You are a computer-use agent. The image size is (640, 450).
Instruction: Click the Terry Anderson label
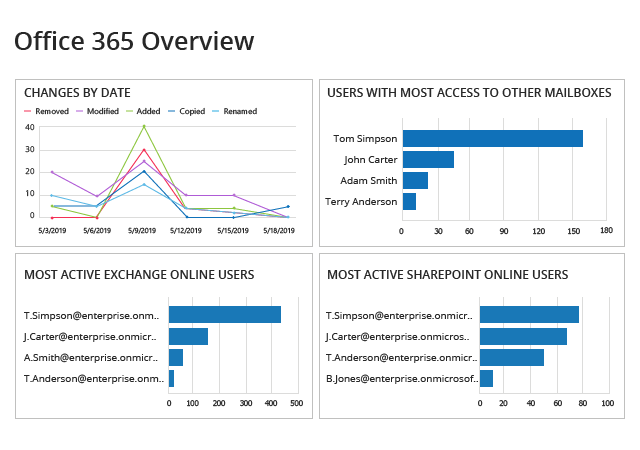(x=361, y=202)
